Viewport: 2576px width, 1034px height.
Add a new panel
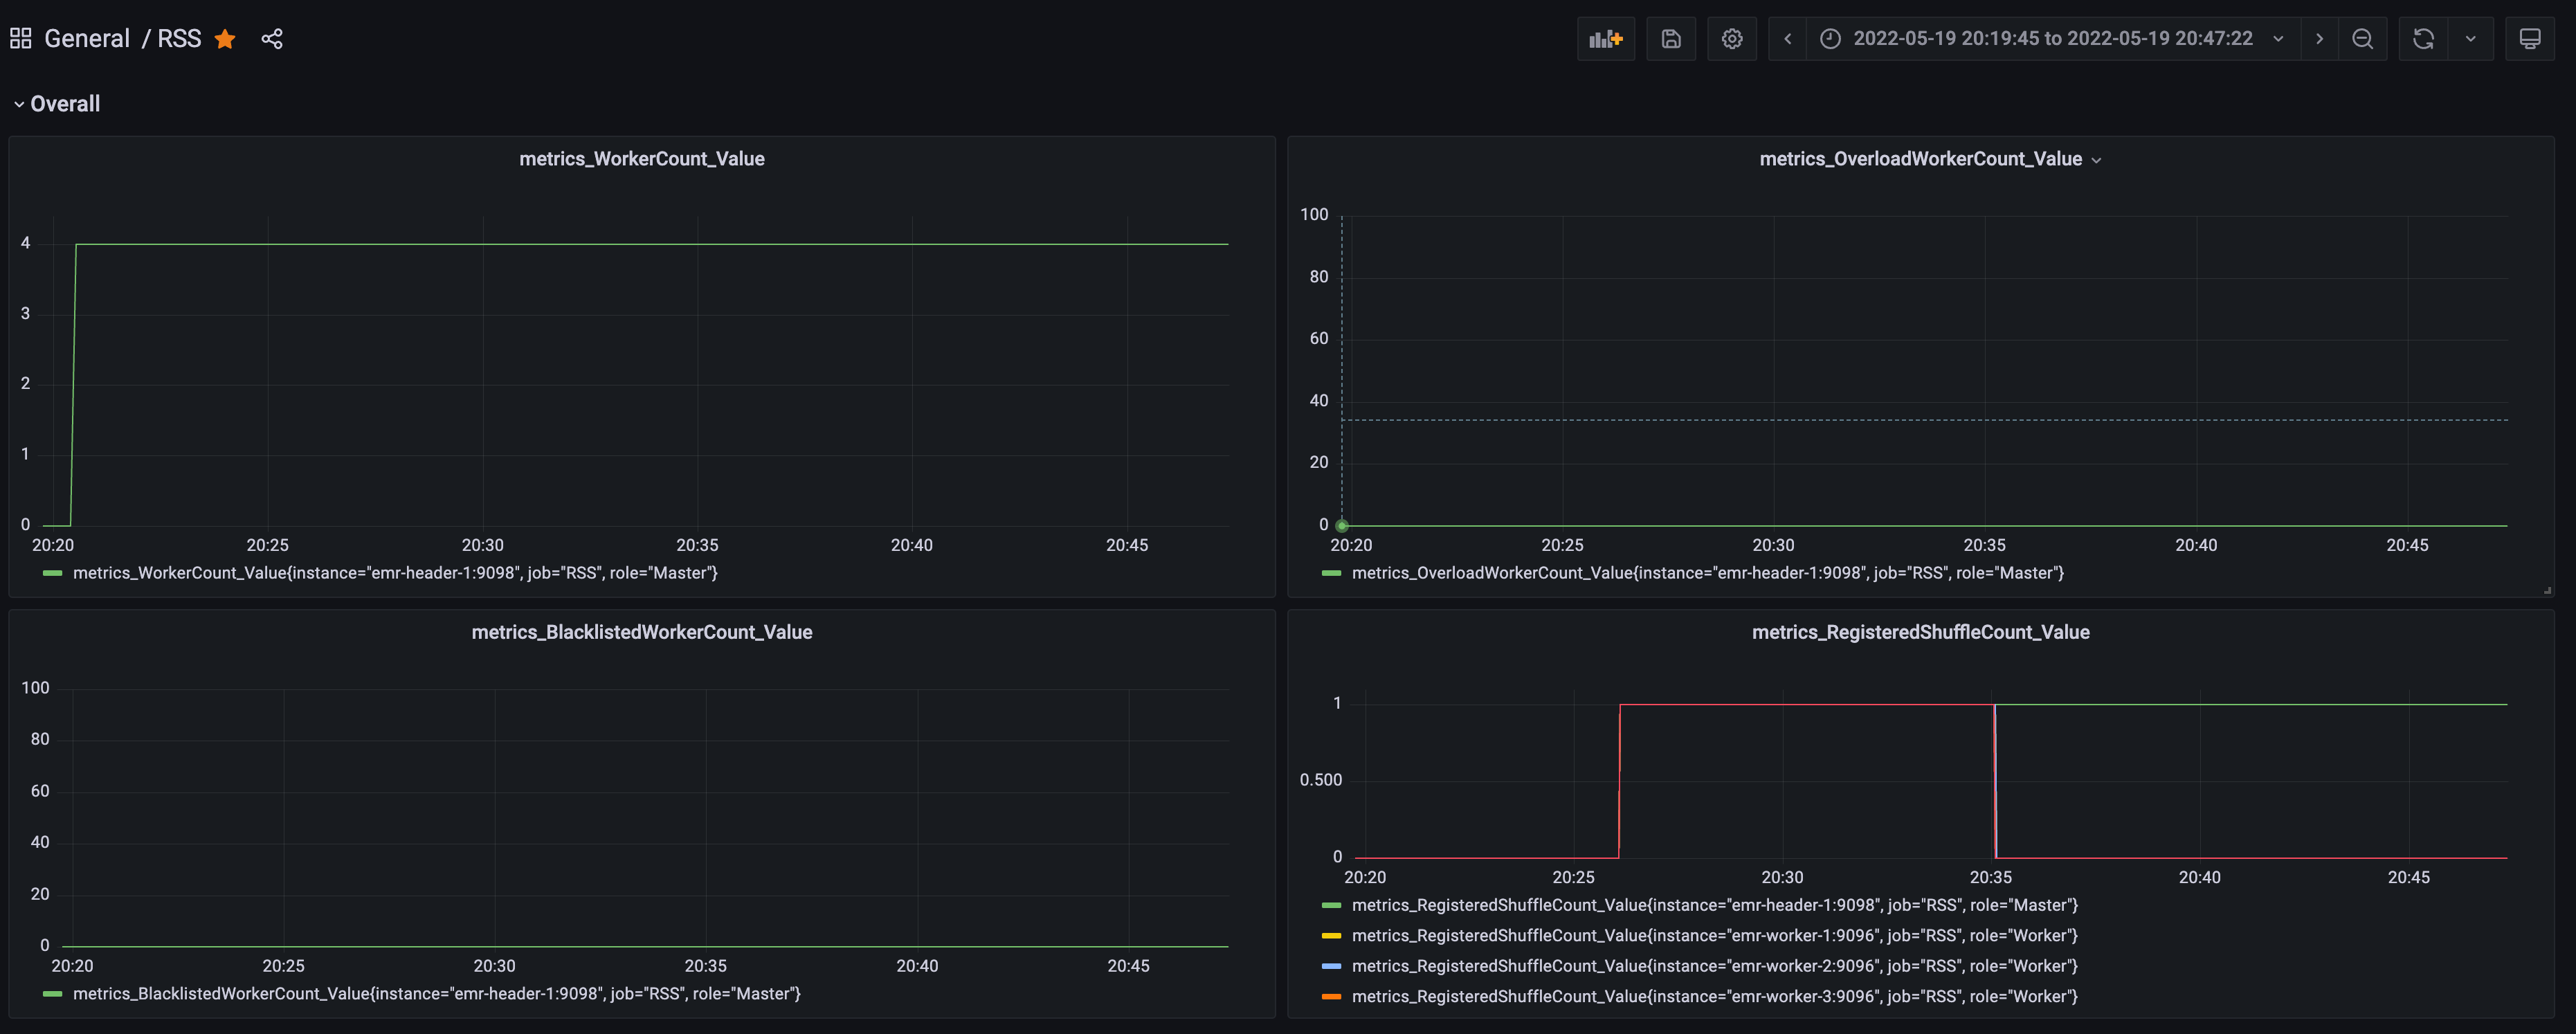click(1606, 39)
